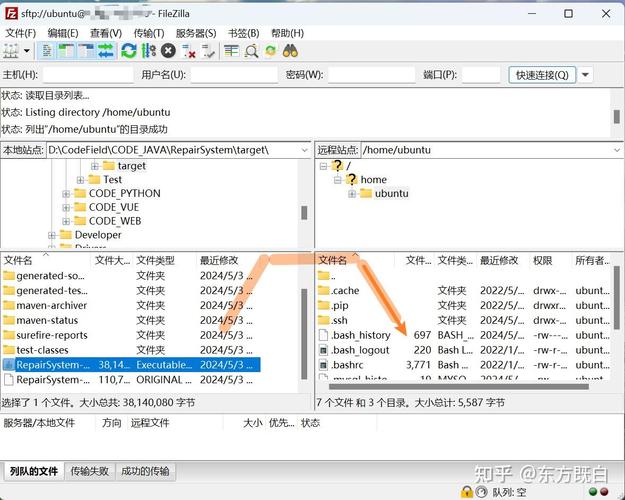The width and height of the screenshot is (625, 500).
Task: Cancel the current operation with the X icon
Action: pos(168,51)
